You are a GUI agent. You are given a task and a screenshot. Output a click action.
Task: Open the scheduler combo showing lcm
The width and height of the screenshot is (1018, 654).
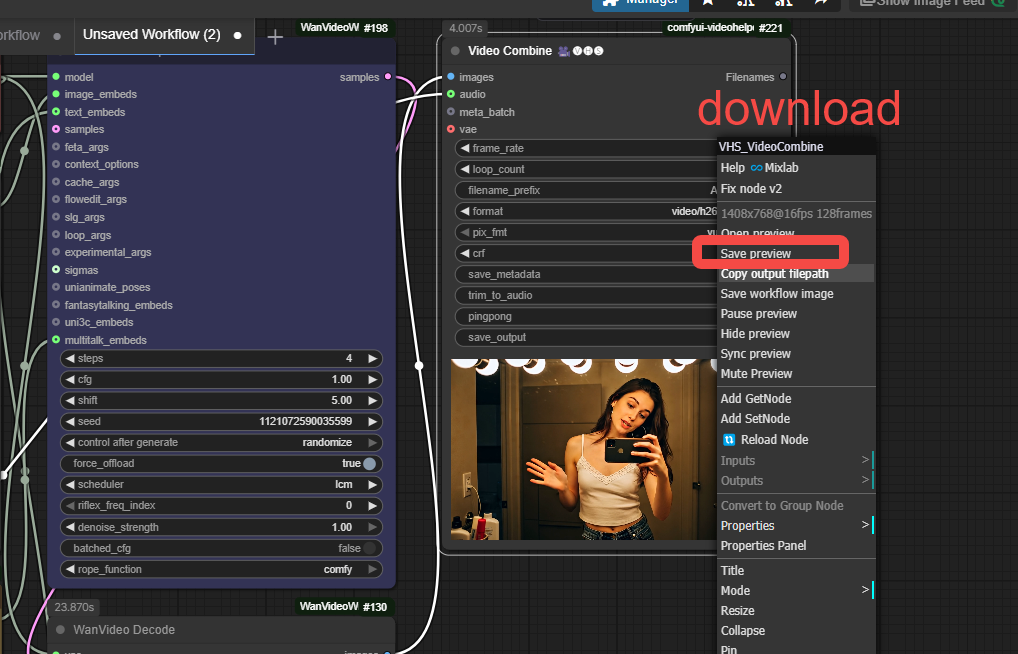click(x=221, y=484)
